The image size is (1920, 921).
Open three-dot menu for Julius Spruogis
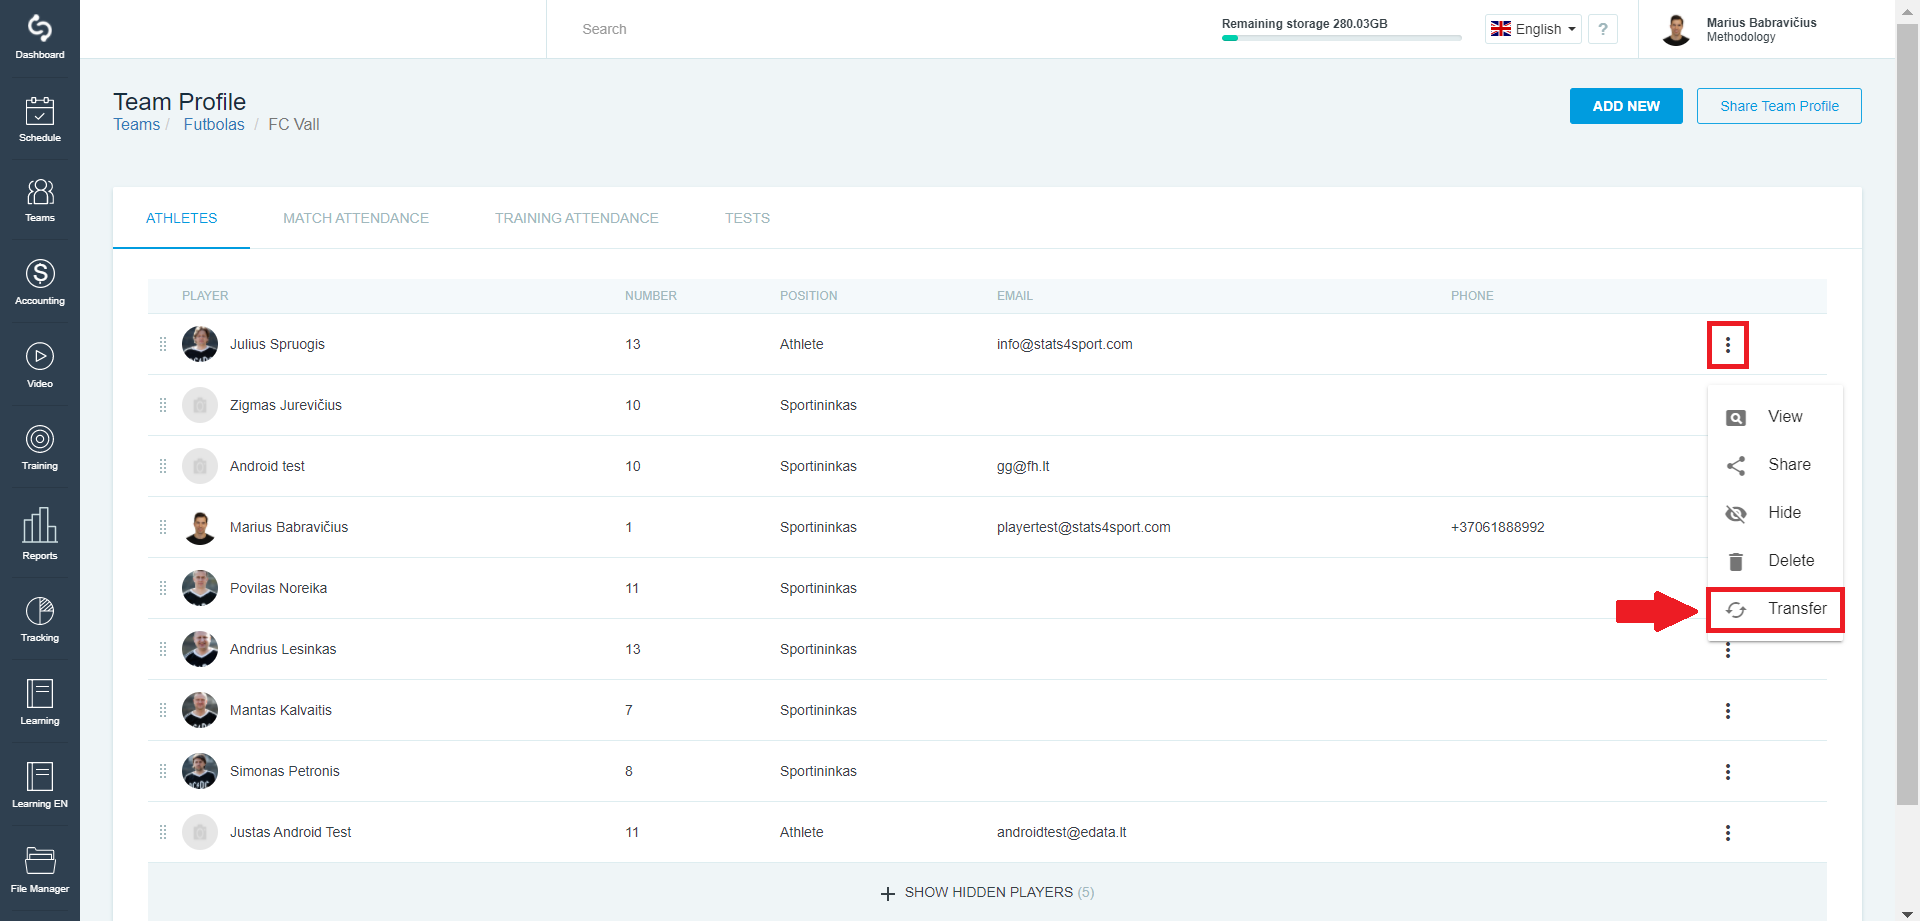point(1727,345)
